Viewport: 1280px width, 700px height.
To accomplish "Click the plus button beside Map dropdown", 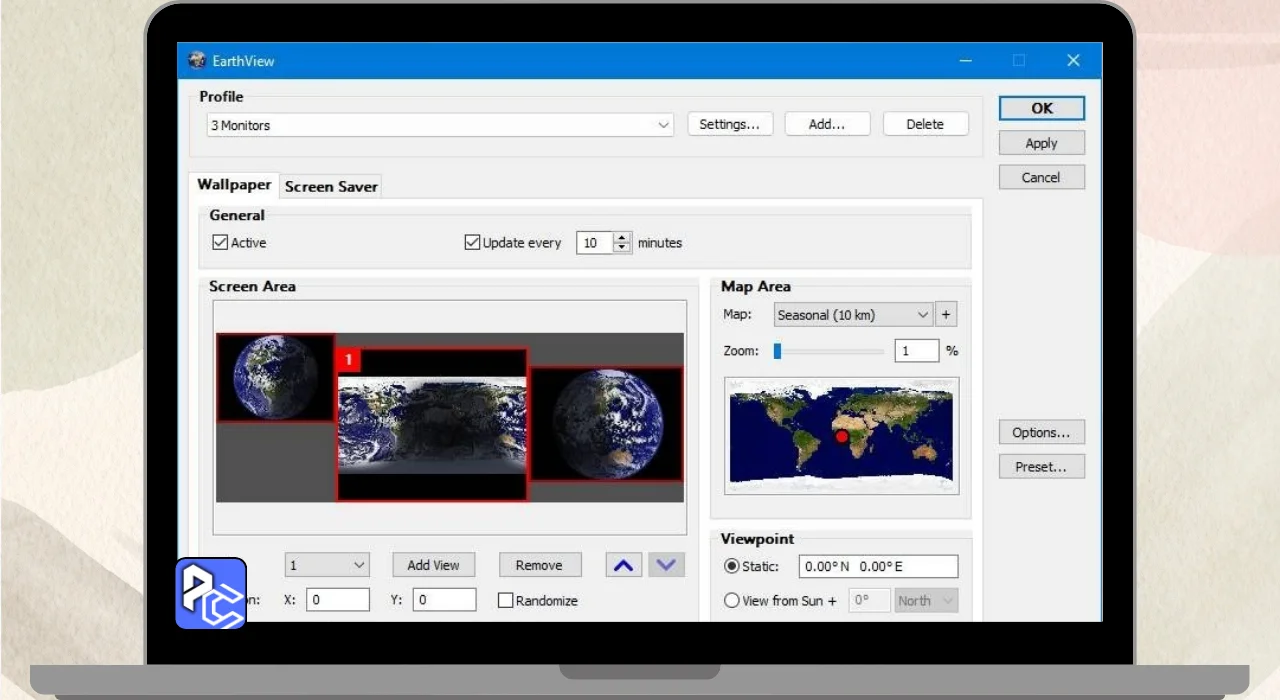I will 946,315.
